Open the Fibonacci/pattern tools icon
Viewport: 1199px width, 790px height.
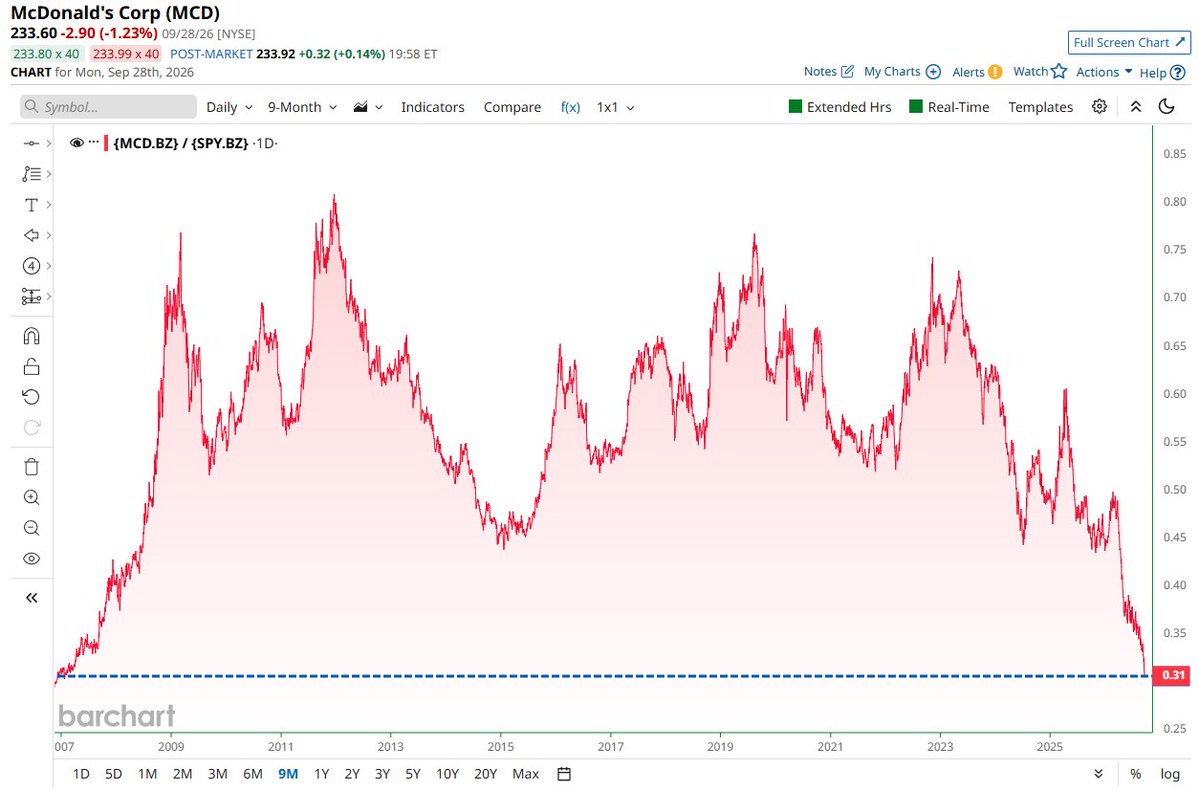pyautogui.click(x=31, y=174)
